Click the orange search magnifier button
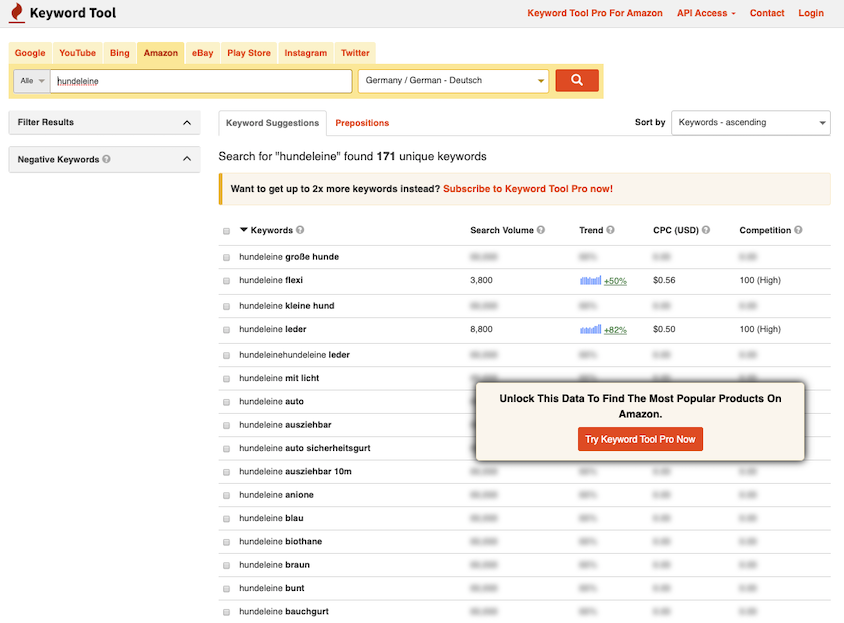This screenshot has width=844, height=623. 576,81
